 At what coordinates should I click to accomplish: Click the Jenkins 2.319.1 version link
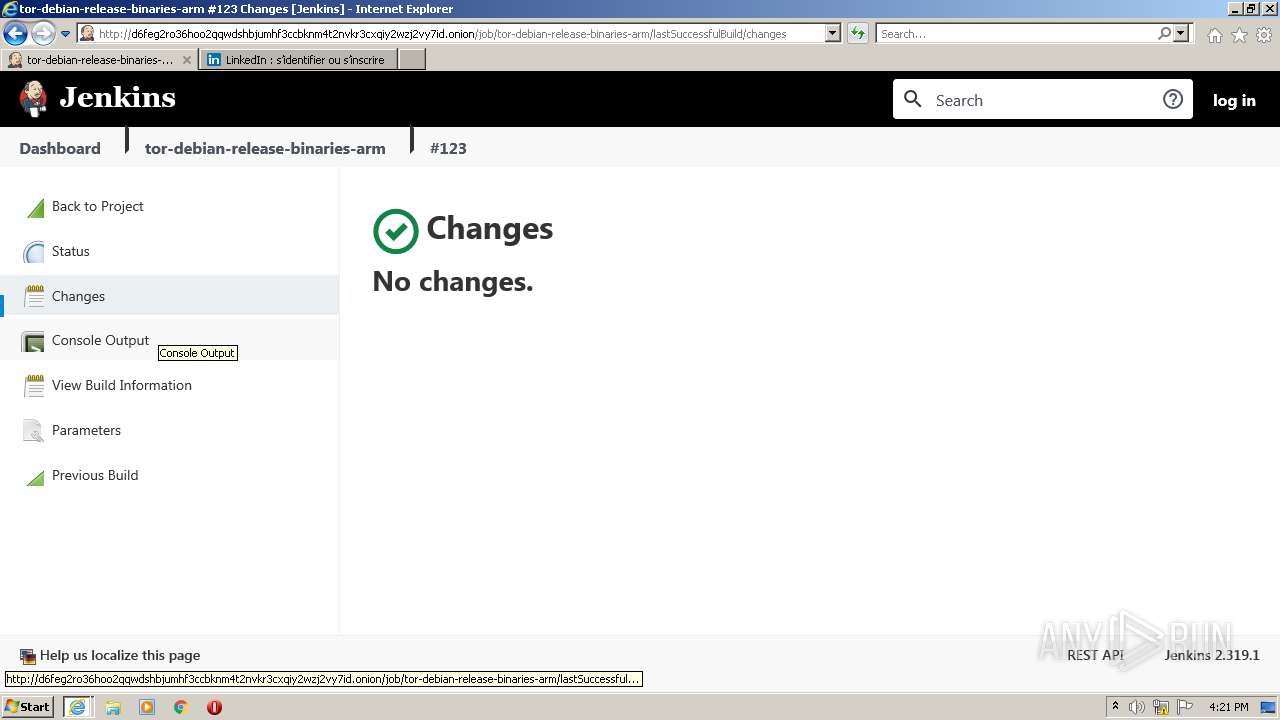pyautogui.click(x=1212, y=655)
